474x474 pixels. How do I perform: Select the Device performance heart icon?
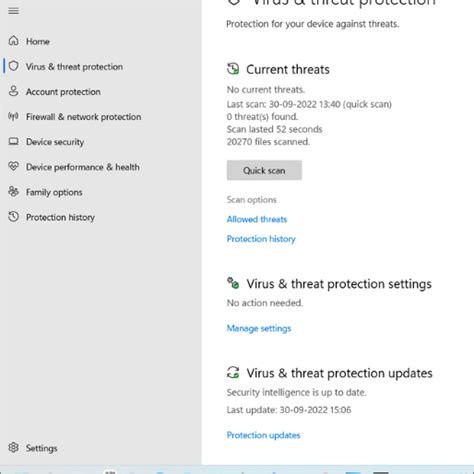13,166
